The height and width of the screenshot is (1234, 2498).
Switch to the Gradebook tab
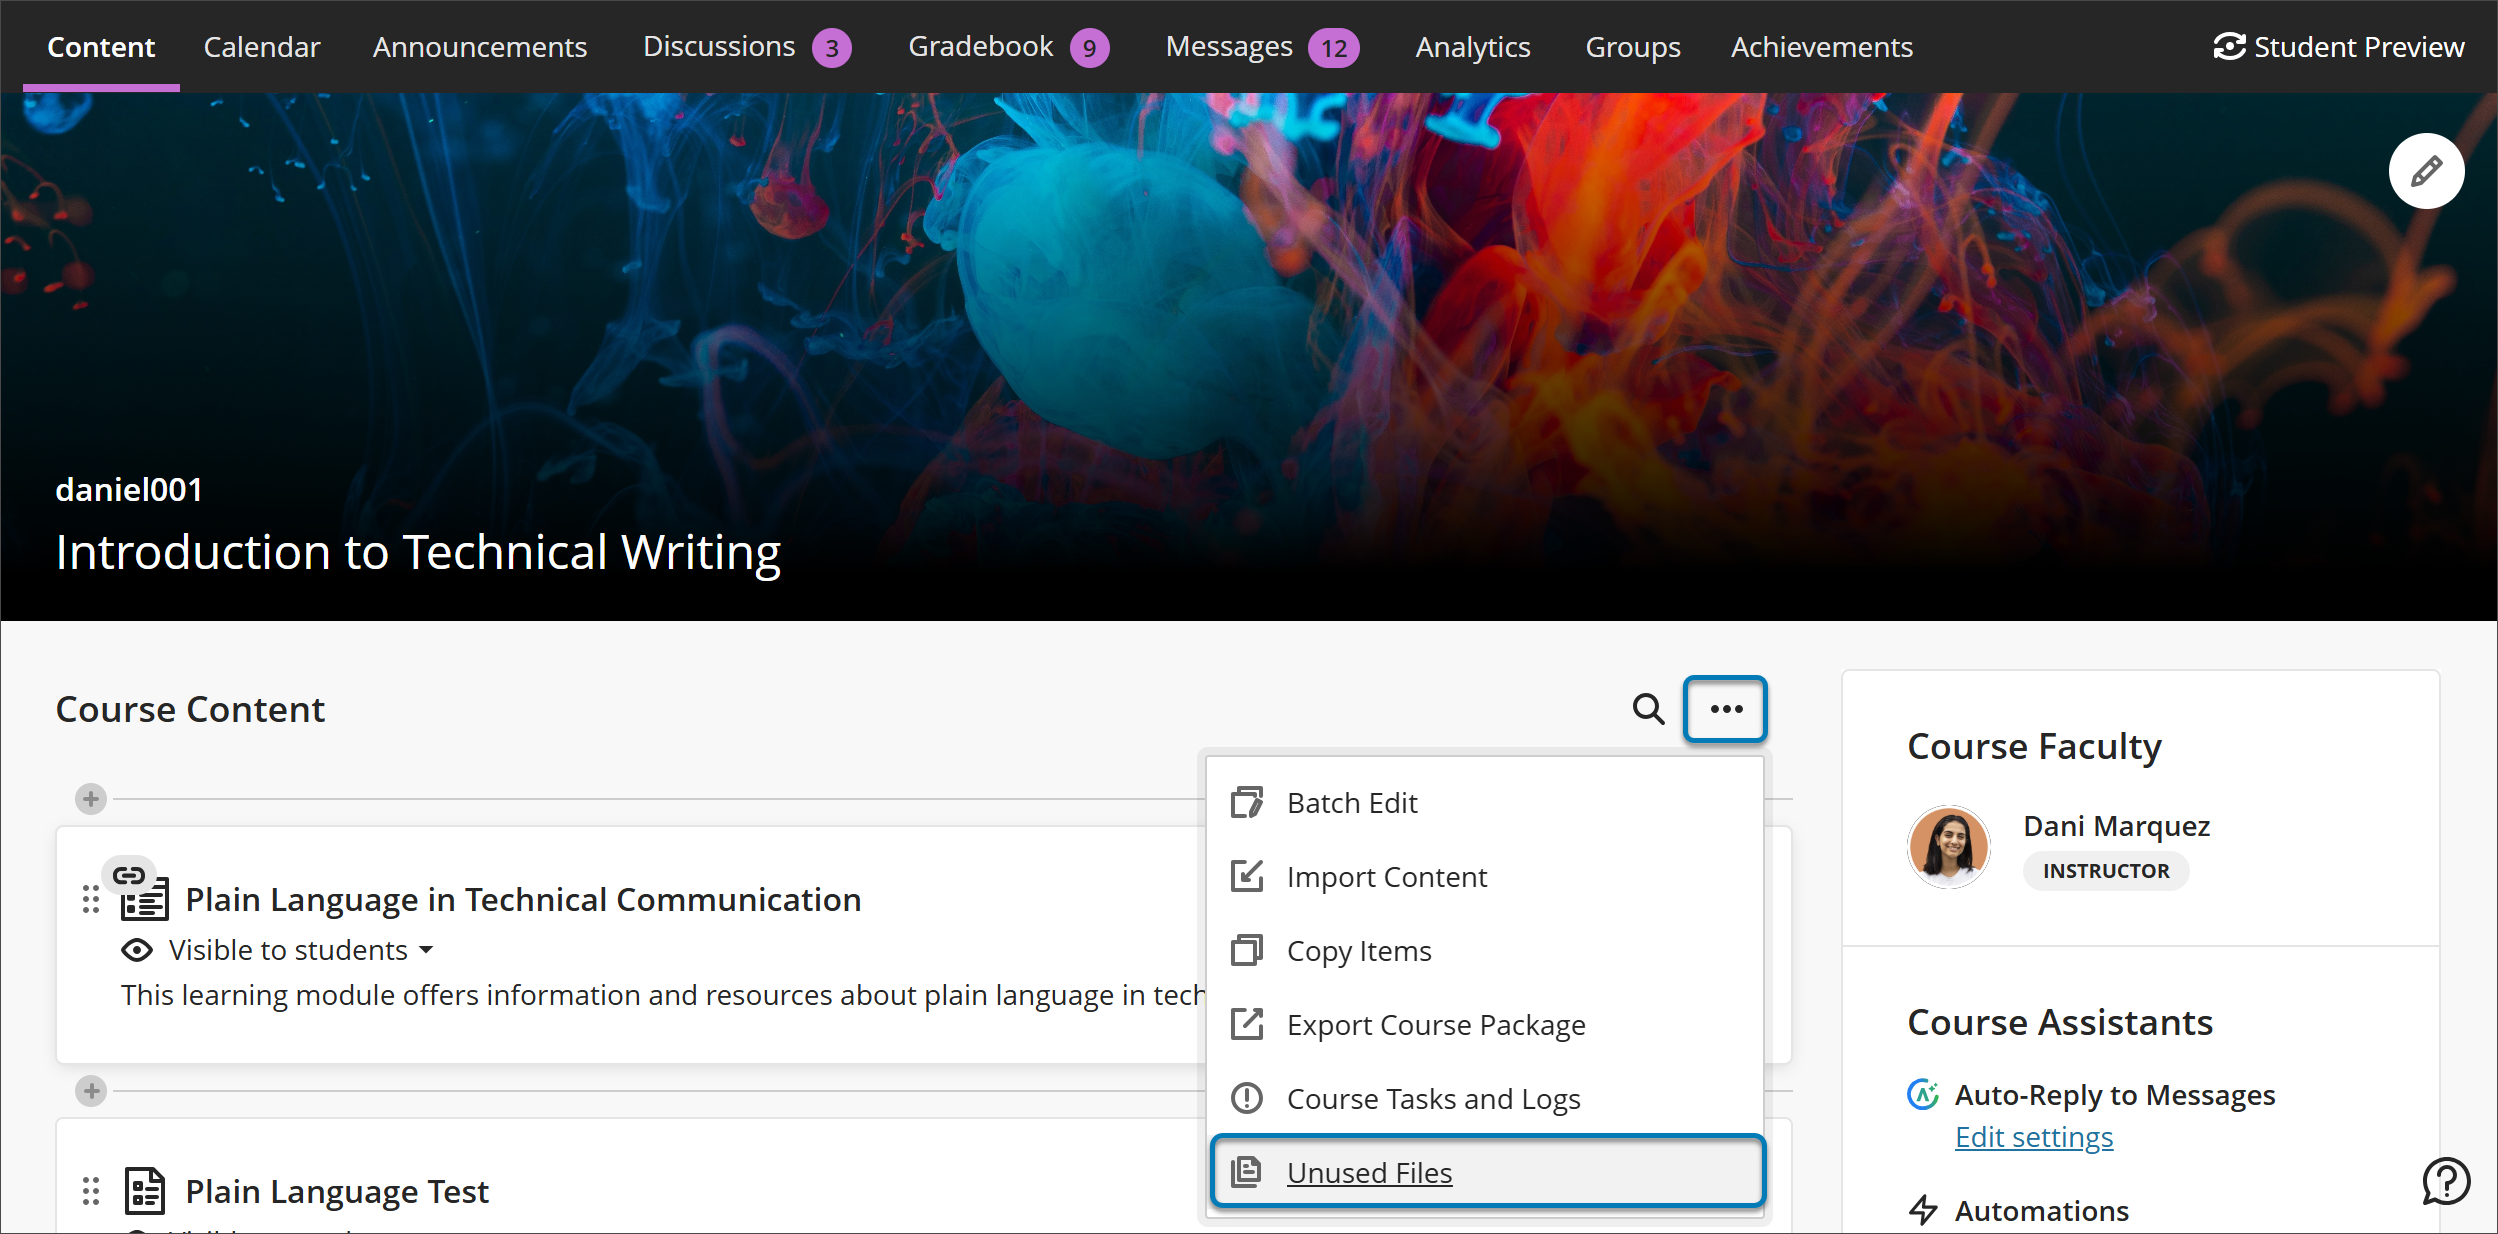point(980,47)
